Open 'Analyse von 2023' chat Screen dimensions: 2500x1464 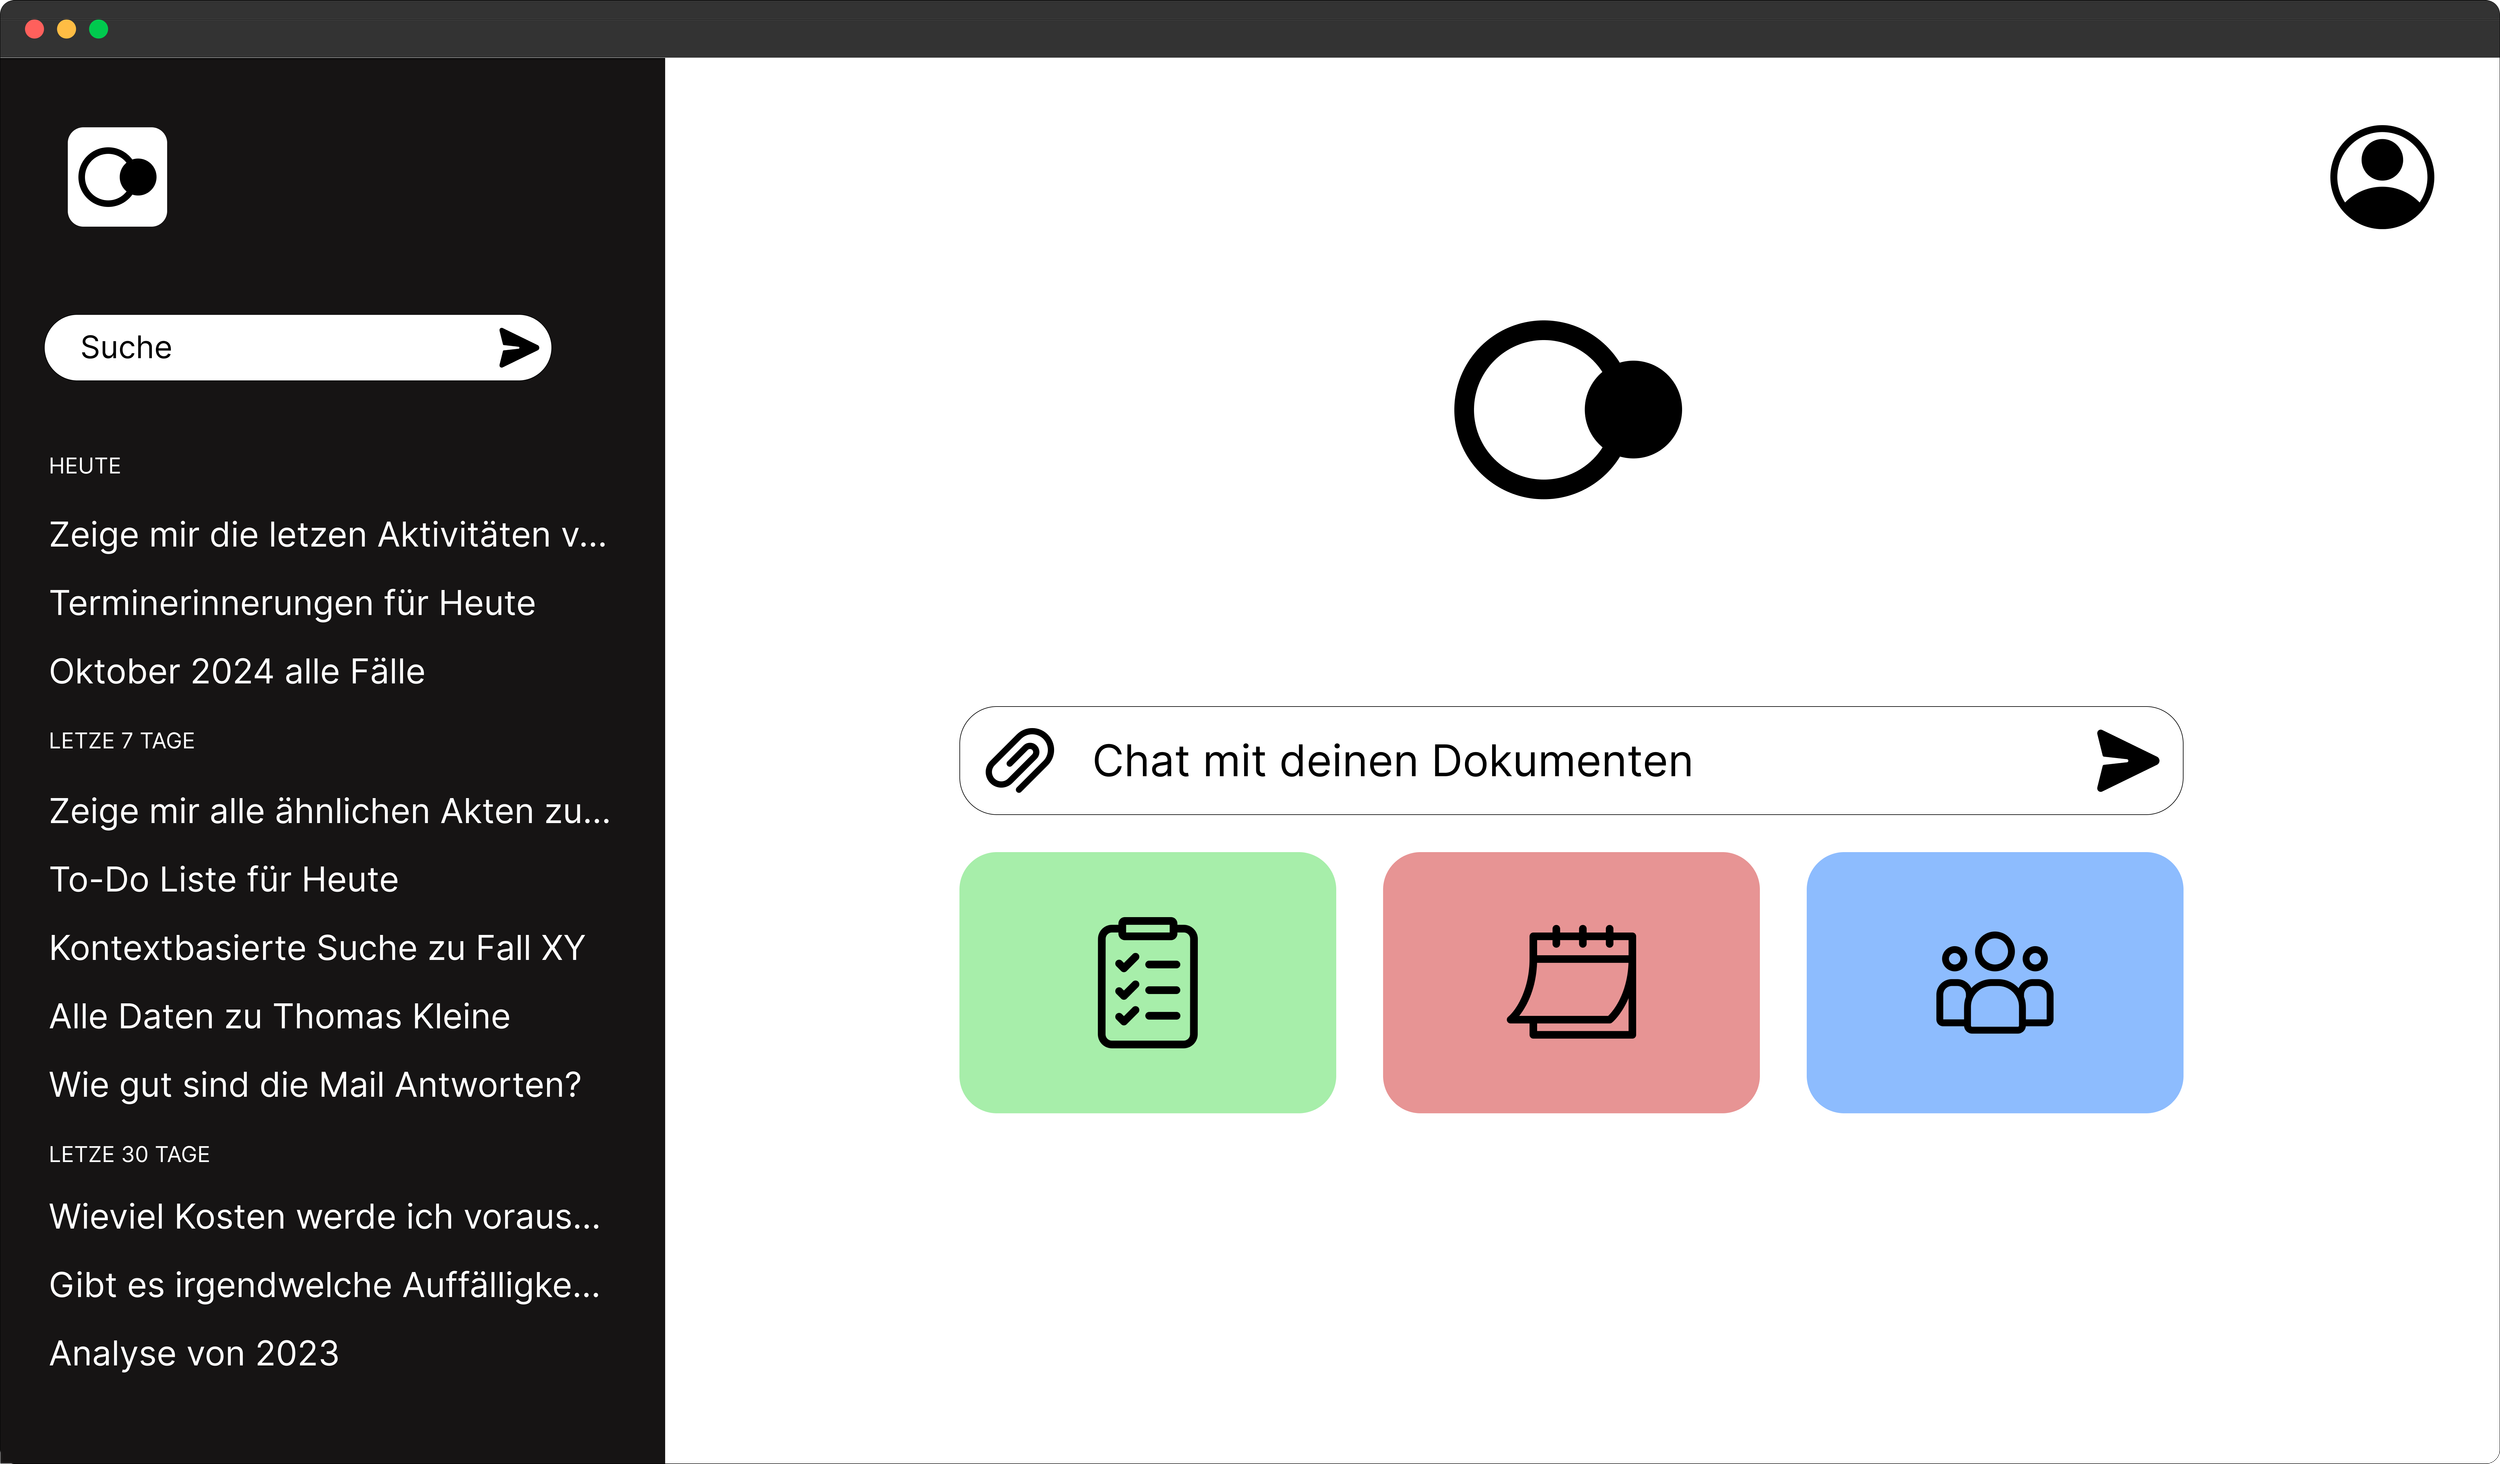point(194,1354)
